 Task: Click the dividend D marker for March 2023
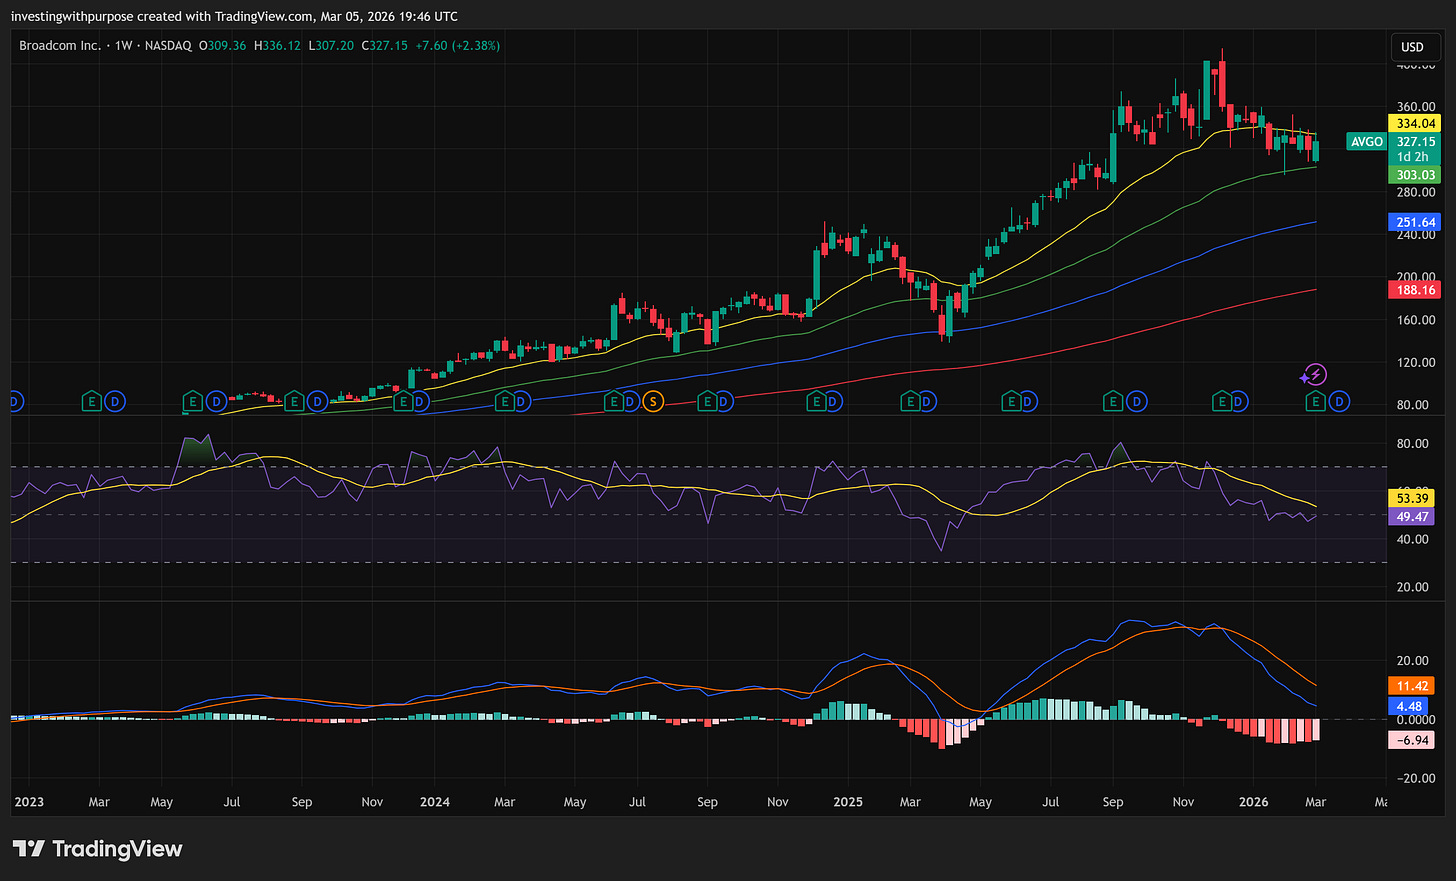coord(115,402)
